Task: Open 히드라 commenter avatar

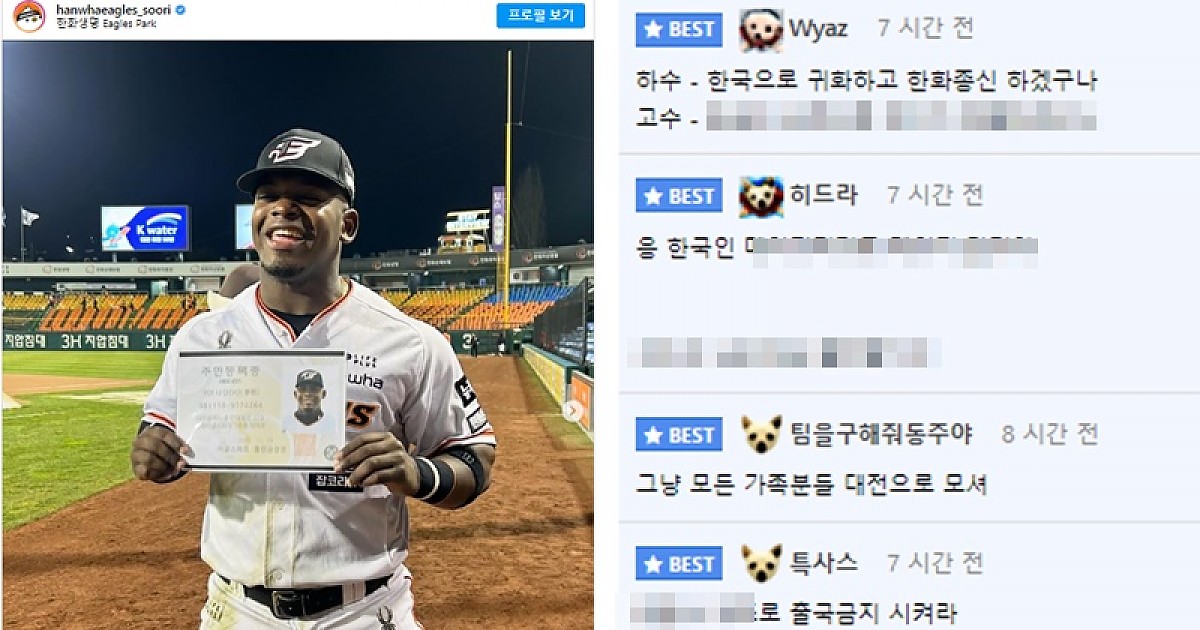Action: [761, 197]
